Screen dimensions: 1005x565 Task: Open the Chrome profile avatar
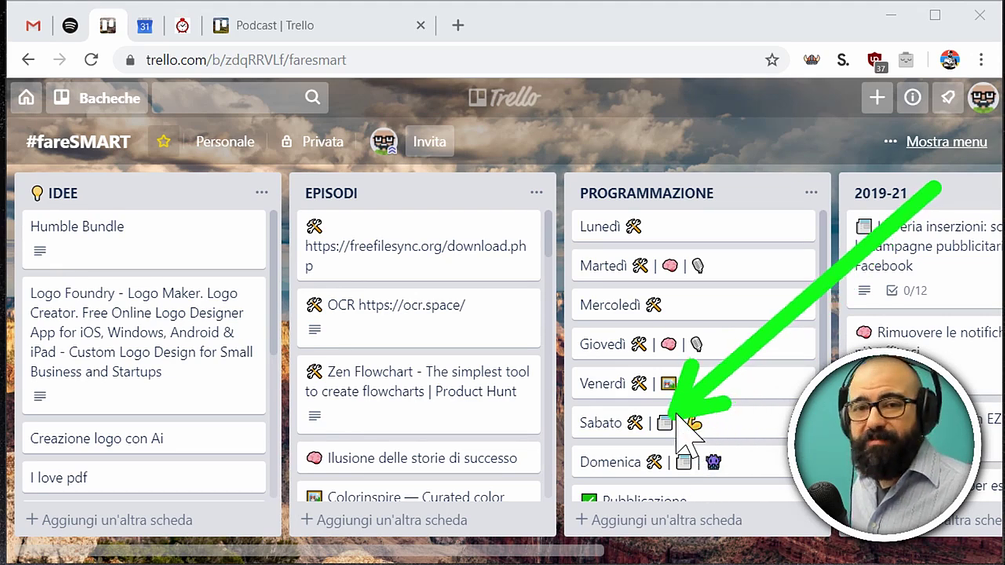point(950,60)
